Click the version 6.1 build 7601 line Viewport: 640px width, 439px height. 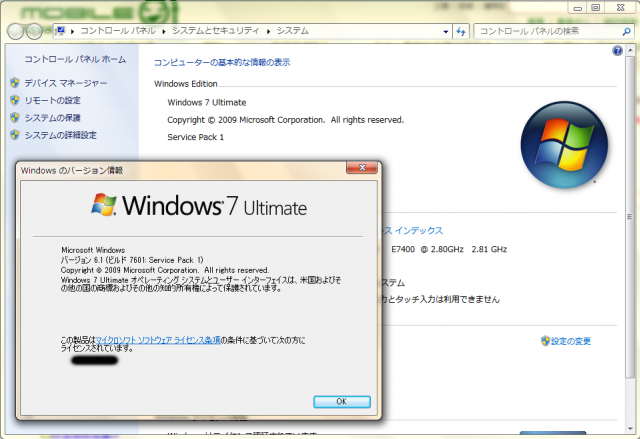pyautogui.click(x=132, y=260)
